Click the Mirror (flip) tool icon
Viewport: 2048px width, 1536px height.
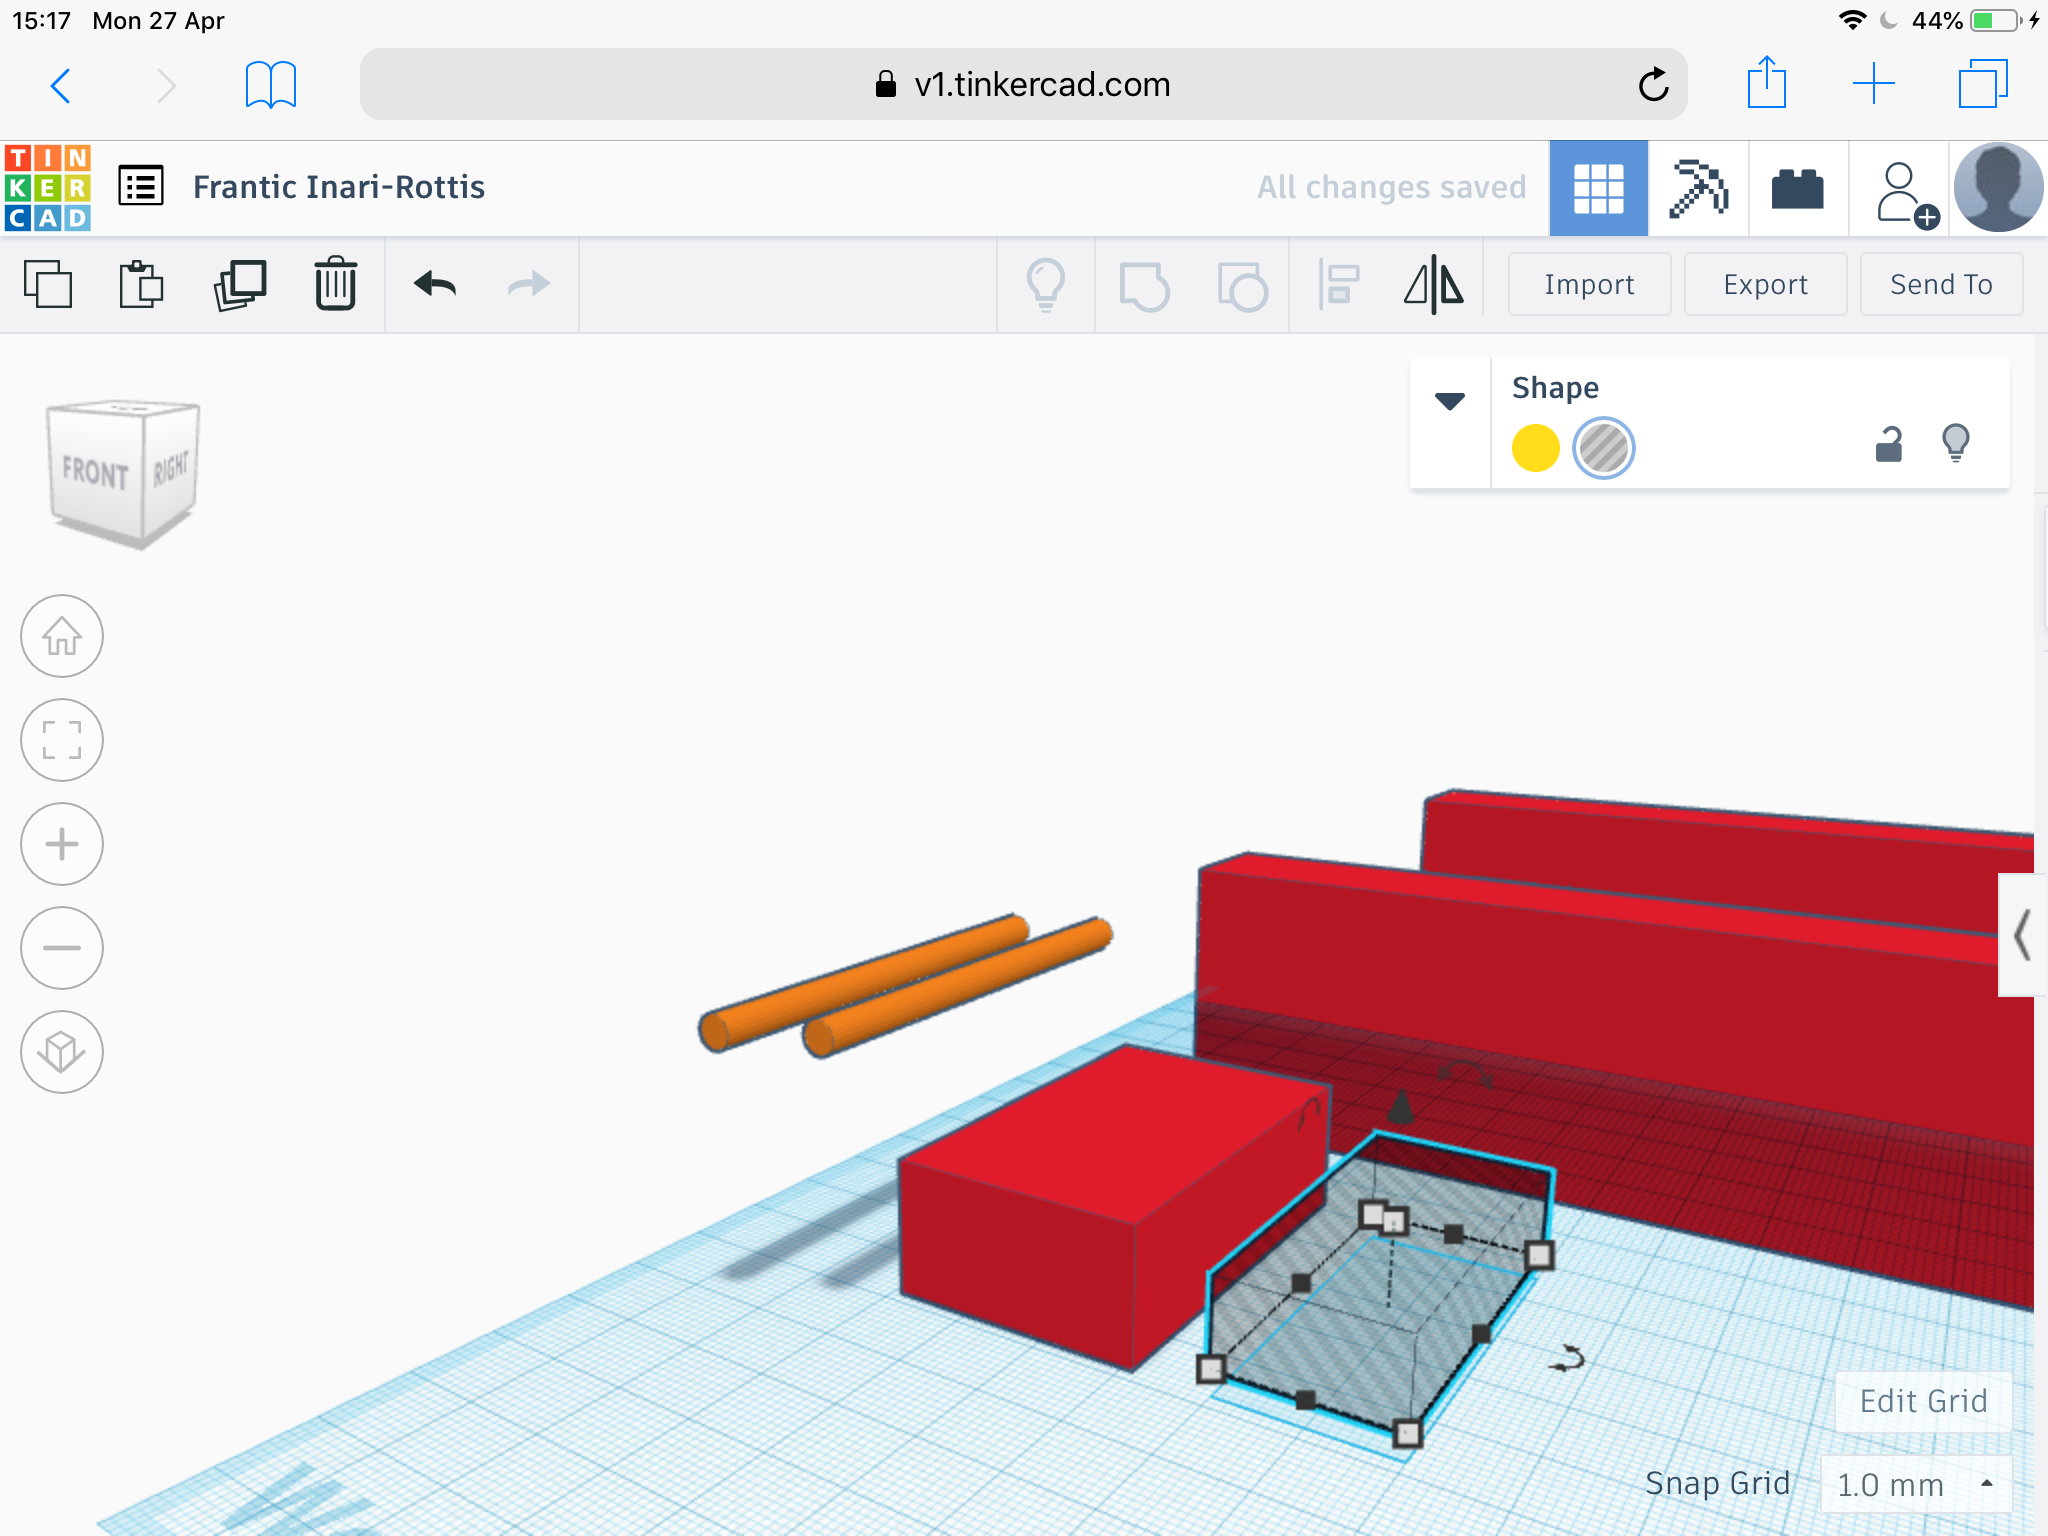[x=1434, y=284]
